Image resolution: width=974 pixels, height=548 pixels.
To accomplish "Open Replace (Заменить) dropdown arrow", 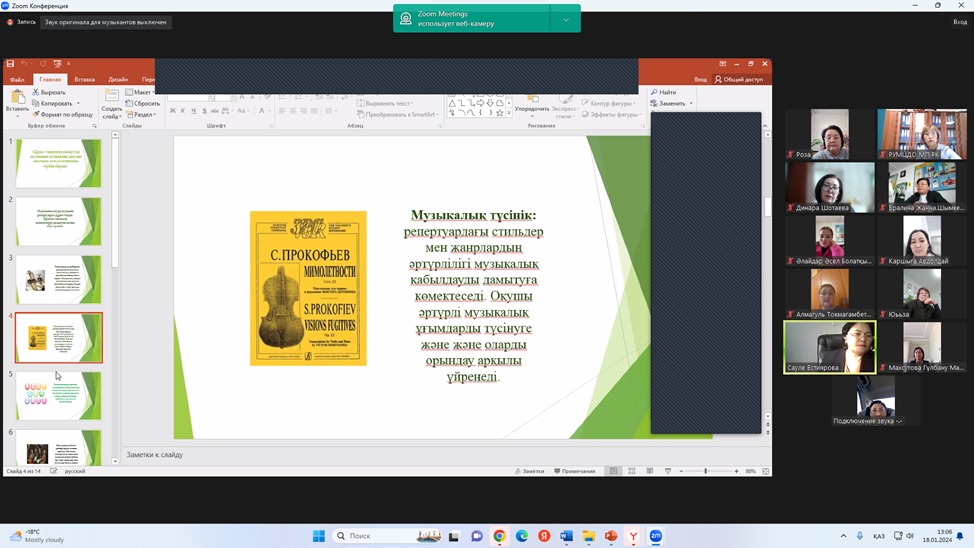I will tap(691, 103).
